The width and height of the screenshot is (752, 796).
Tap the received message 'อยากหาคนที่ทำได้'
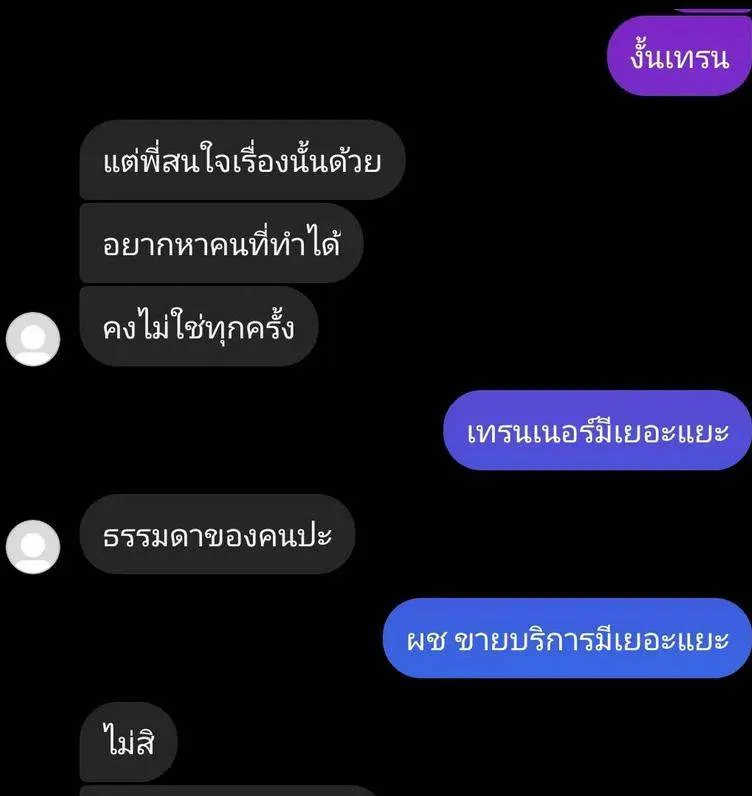click(221, 243)
